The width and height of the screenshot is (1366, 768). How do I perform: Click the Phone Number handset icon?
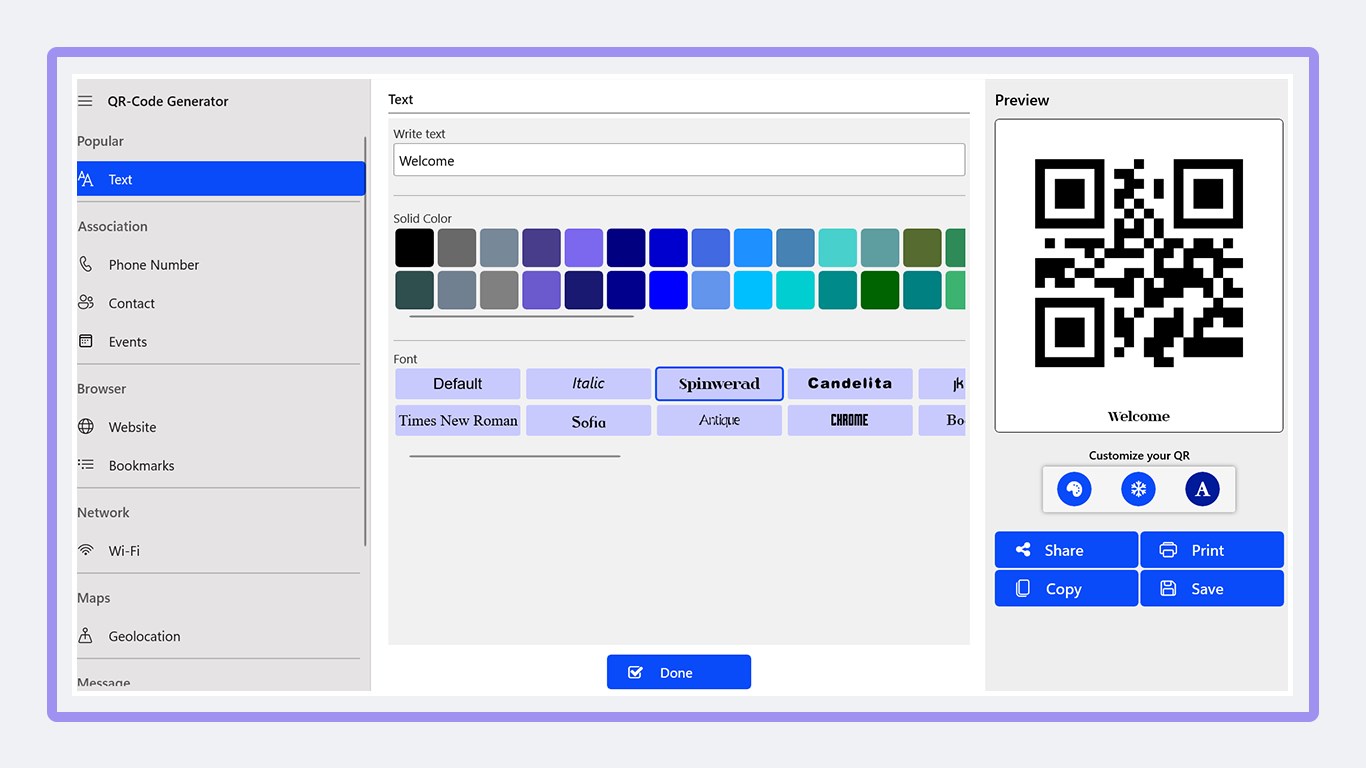tap(86, 265)
